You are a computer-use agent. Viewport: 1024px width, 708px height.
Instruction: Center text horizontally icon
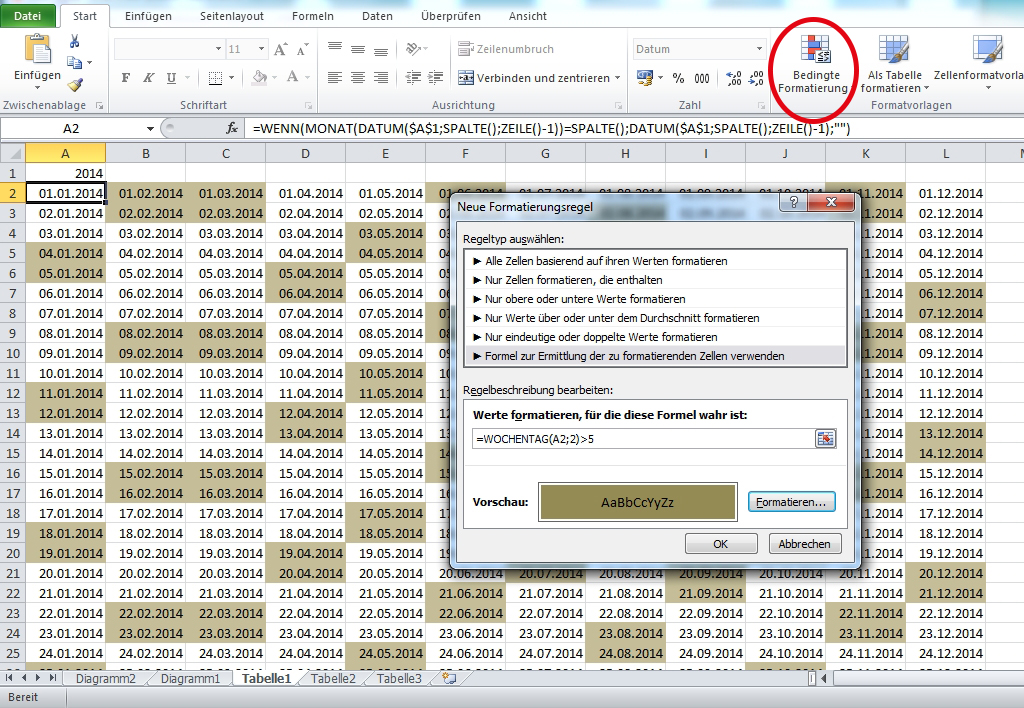coord(358,78)
